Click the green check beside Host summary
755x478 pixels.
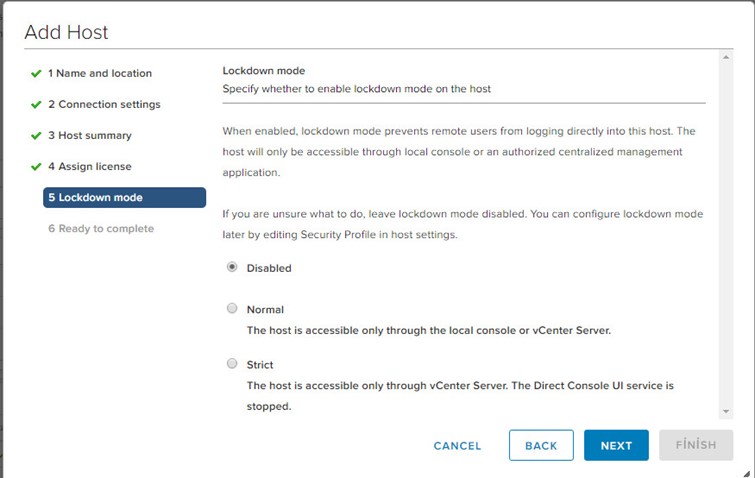[x=36, y=136]
